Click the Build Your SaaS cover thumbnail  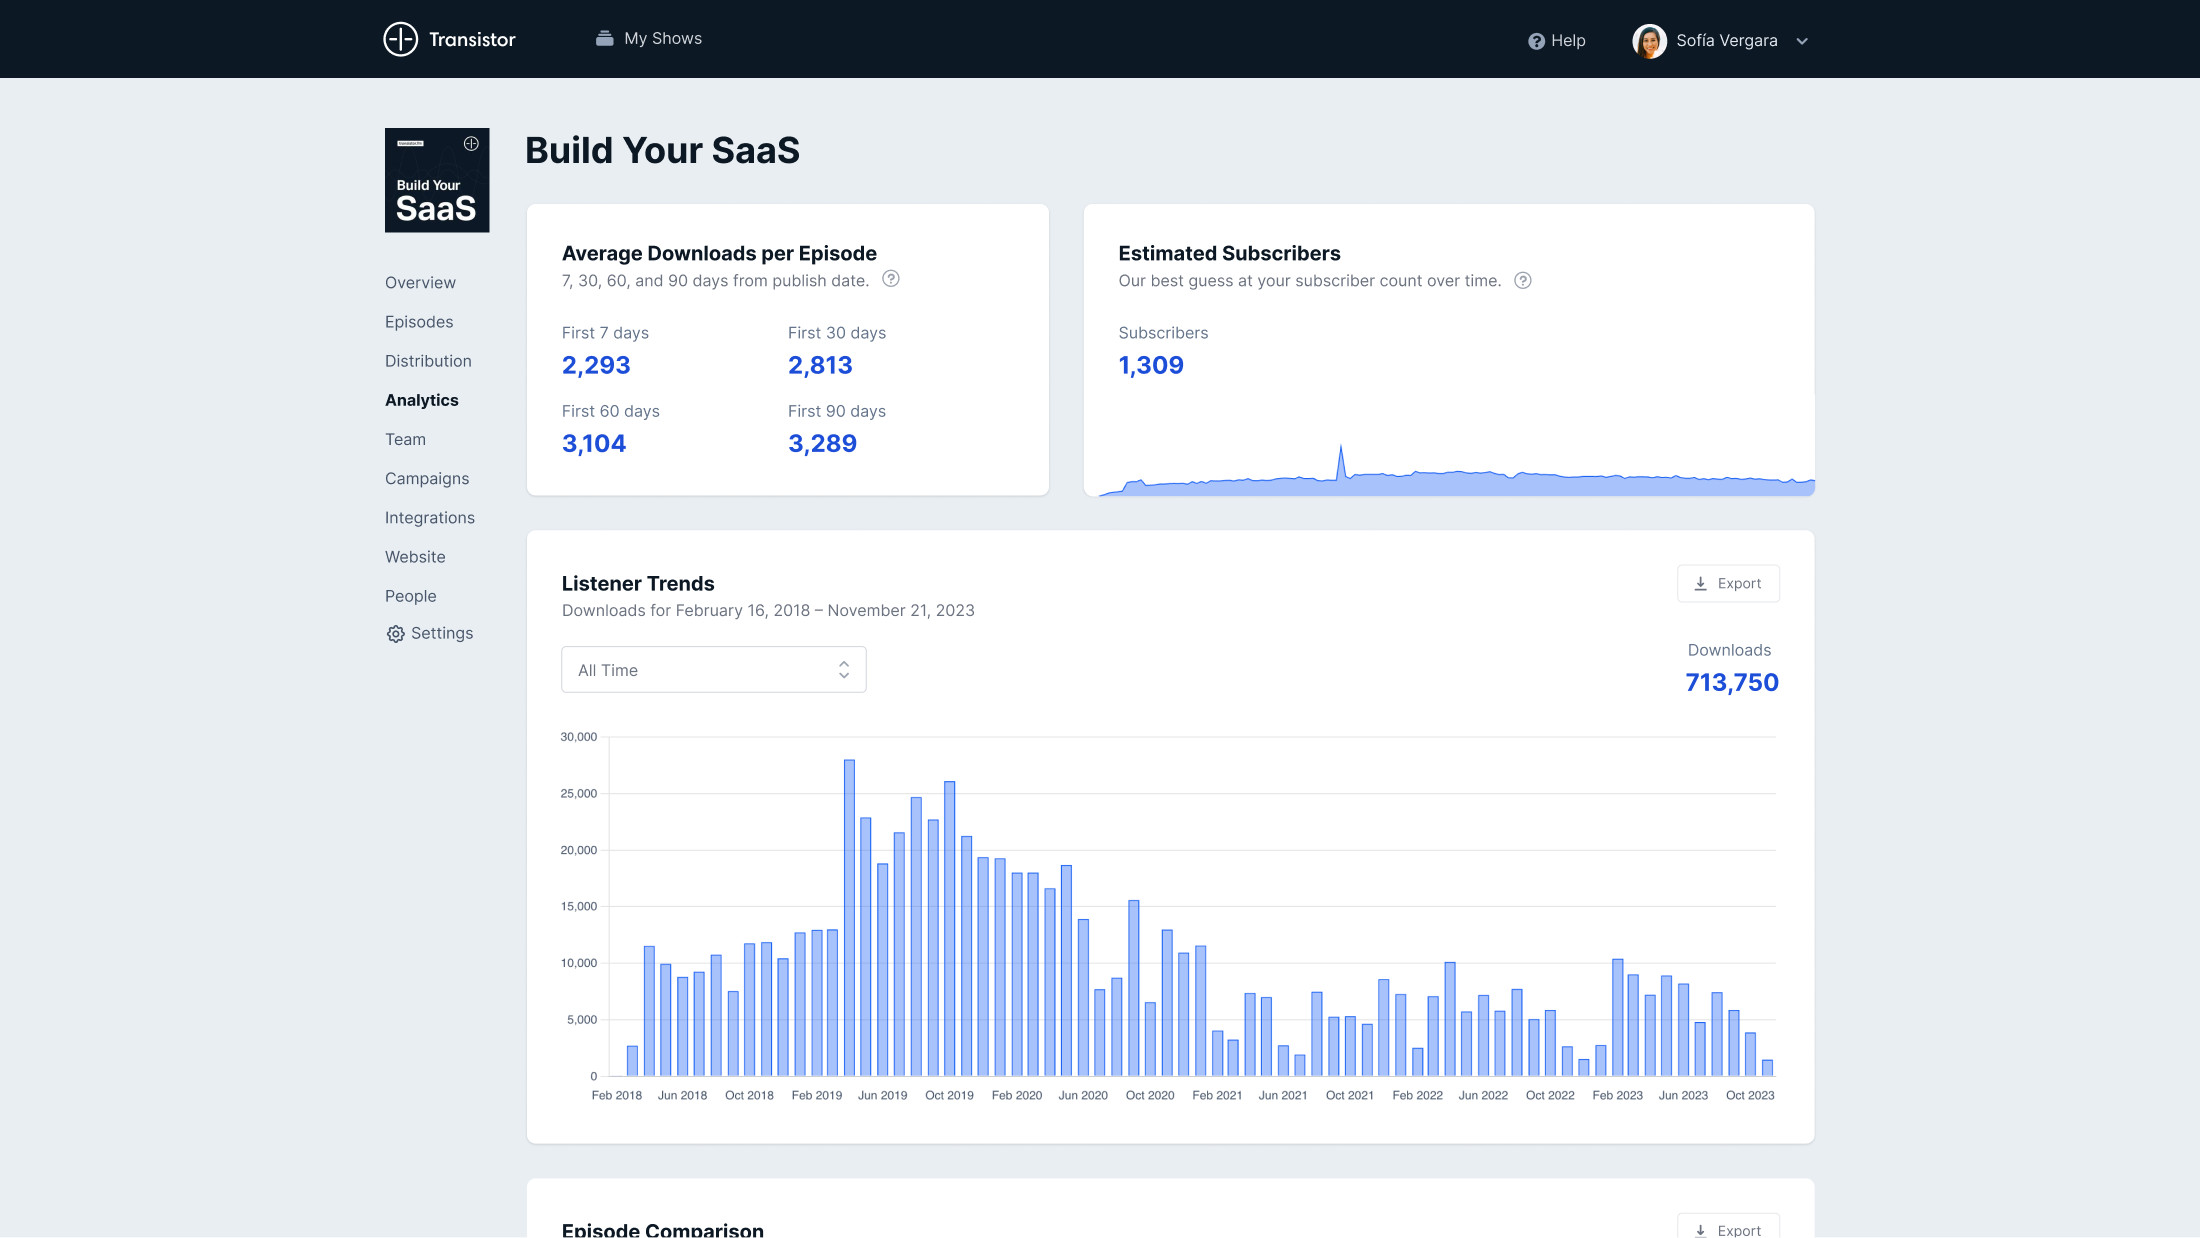pos(437,180)
